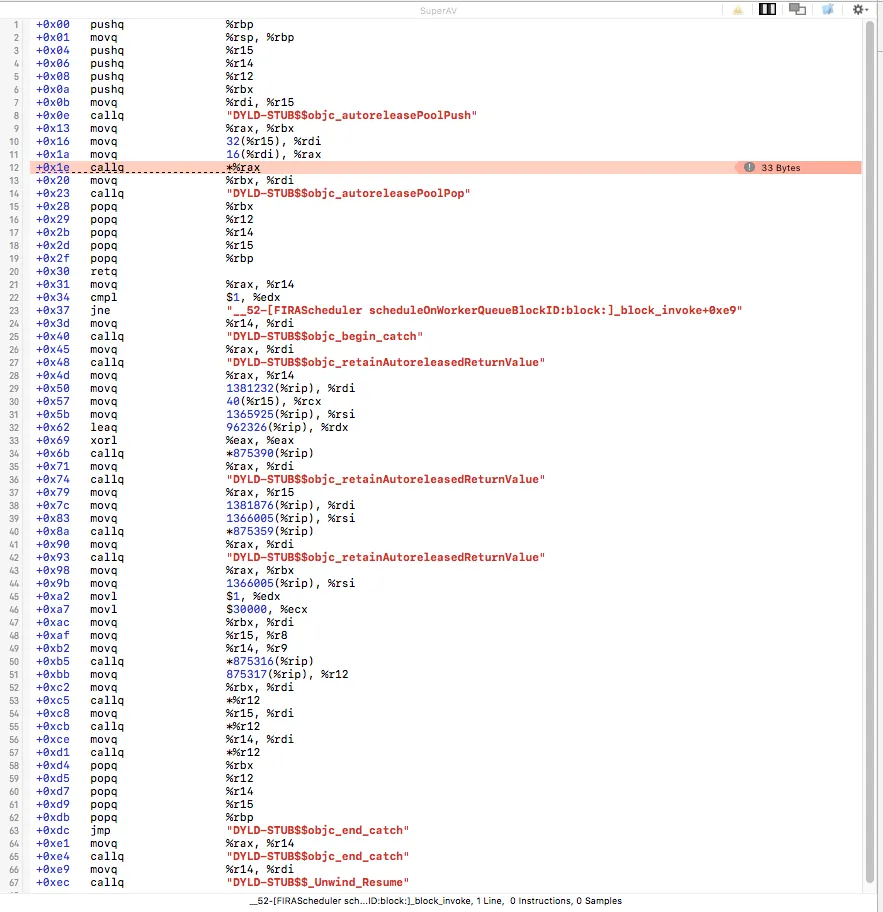Click operand 16(%rdi), %rax

(273, 154)
